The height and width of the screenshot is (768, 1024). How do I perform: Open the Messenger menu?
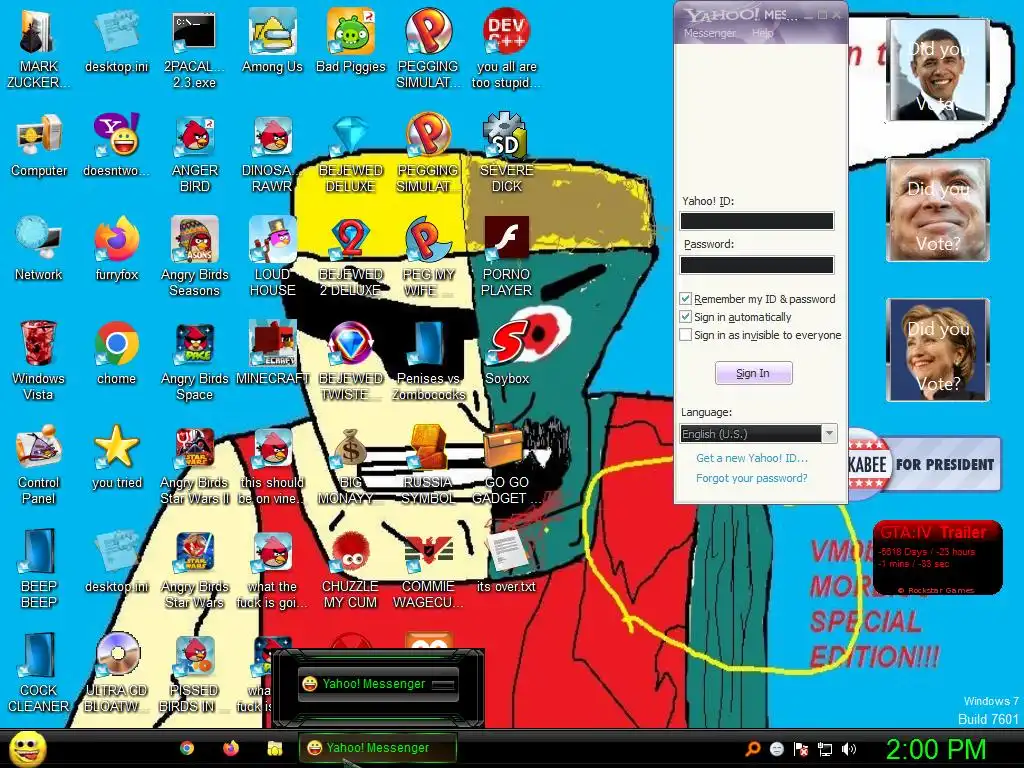click(709, 33)
